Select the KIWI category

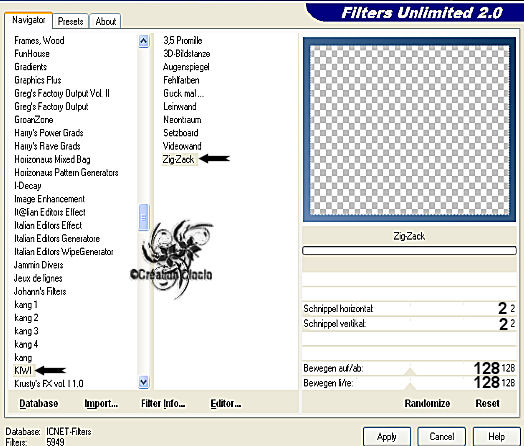(x=23, y=370)
